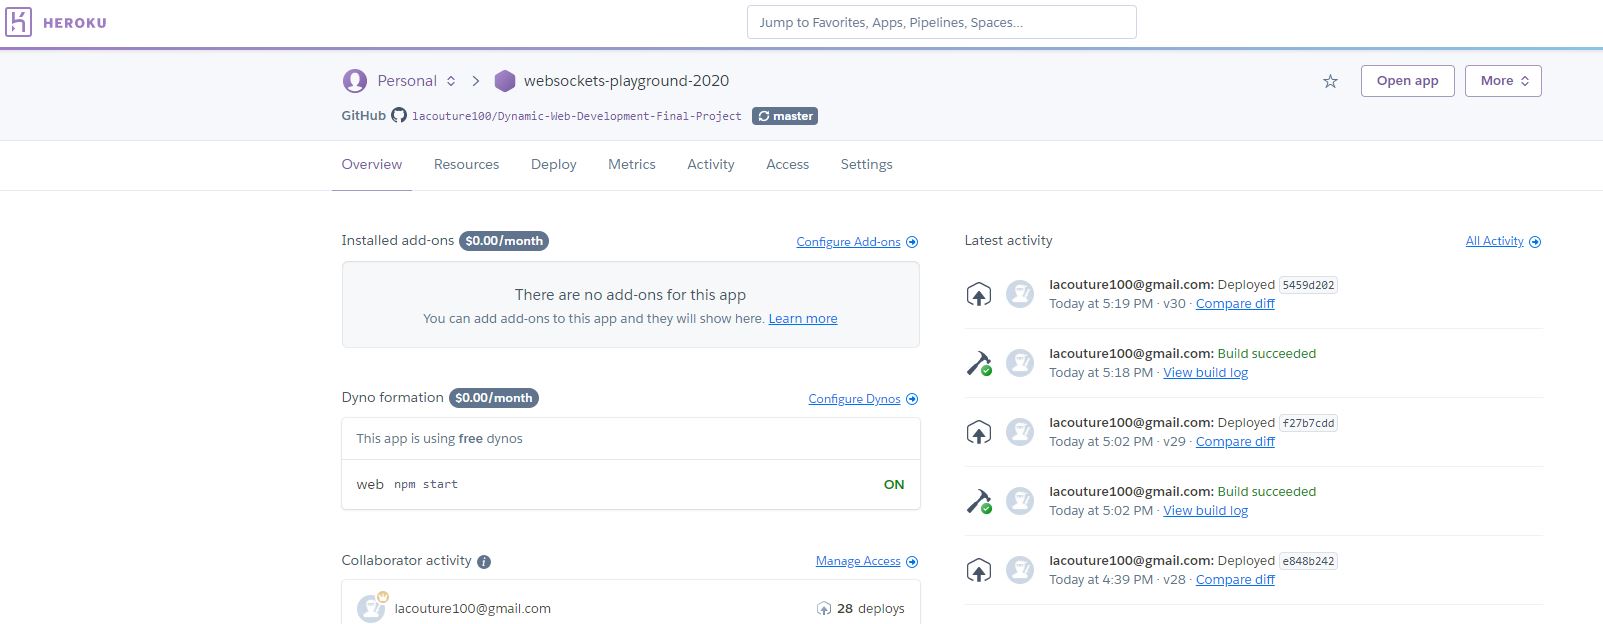
Task: Click the add-ons $0.00/month badge
Action: pyautogui.click(x=504, y=241)
